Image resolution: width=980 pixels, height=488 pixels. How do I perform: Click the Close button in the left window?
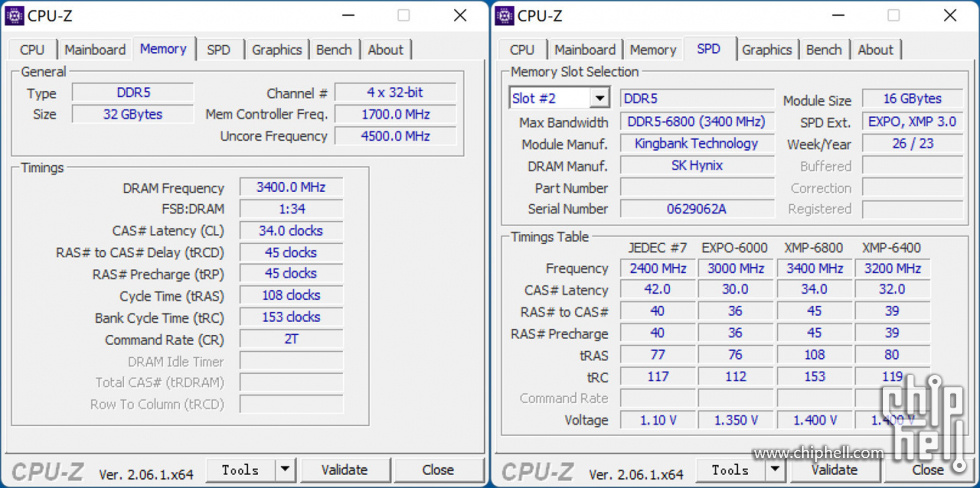tap(438, 470)
